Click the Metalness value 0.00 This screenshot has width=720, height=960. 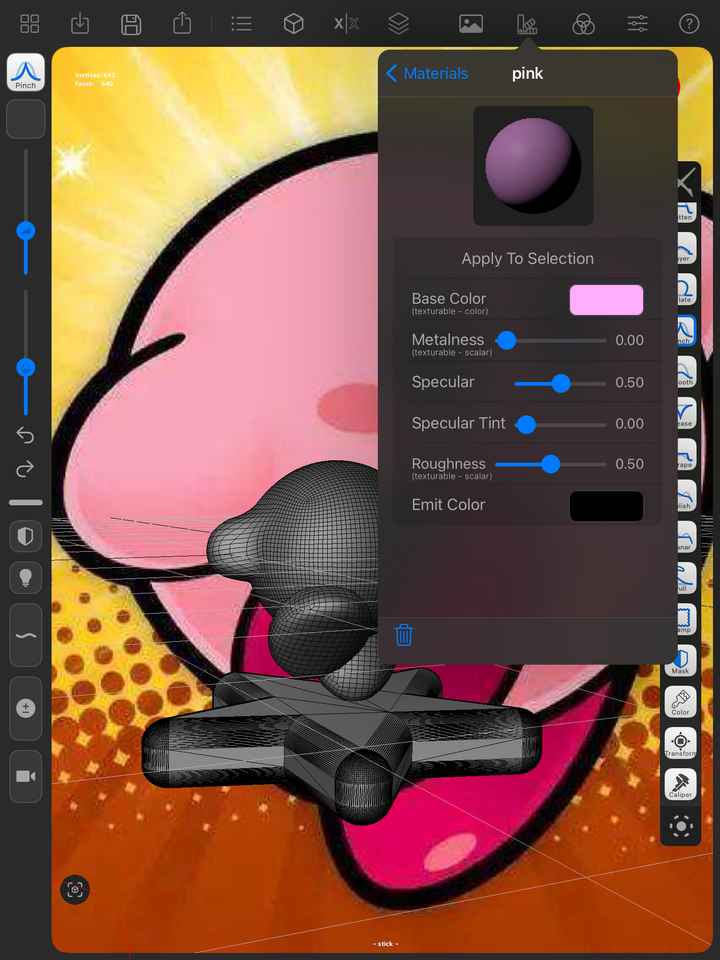(x=629, y=340)
